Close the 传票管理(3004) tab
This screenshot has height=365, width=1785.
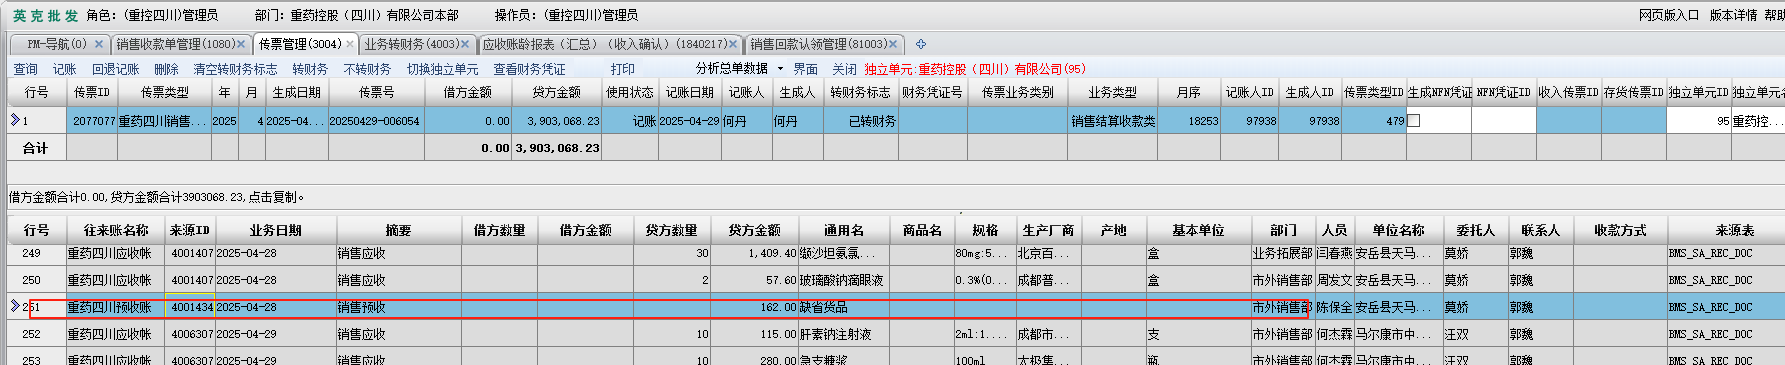point(349,44)
